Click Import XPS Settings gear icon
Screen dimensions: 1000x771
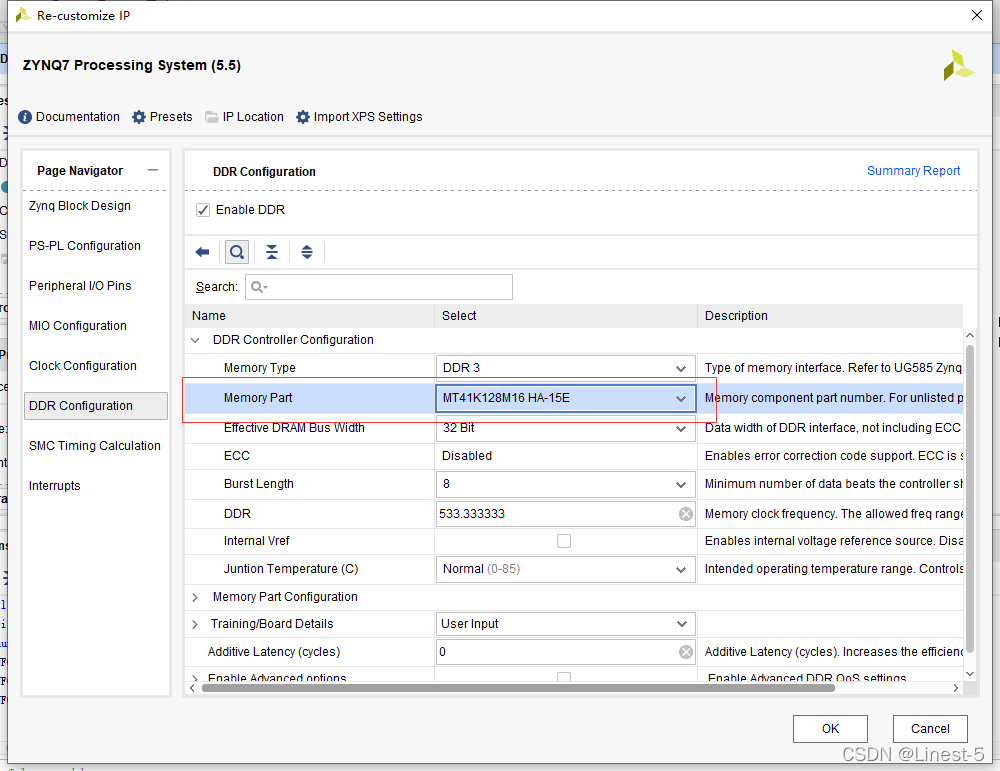point(303,117)
